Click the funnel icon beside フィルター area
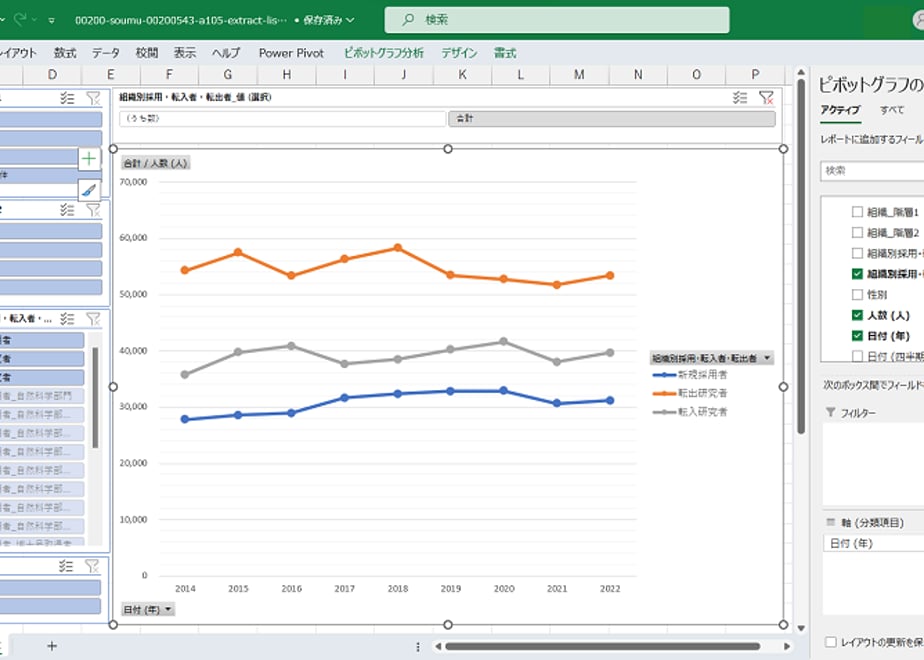 tap(830, 412)
